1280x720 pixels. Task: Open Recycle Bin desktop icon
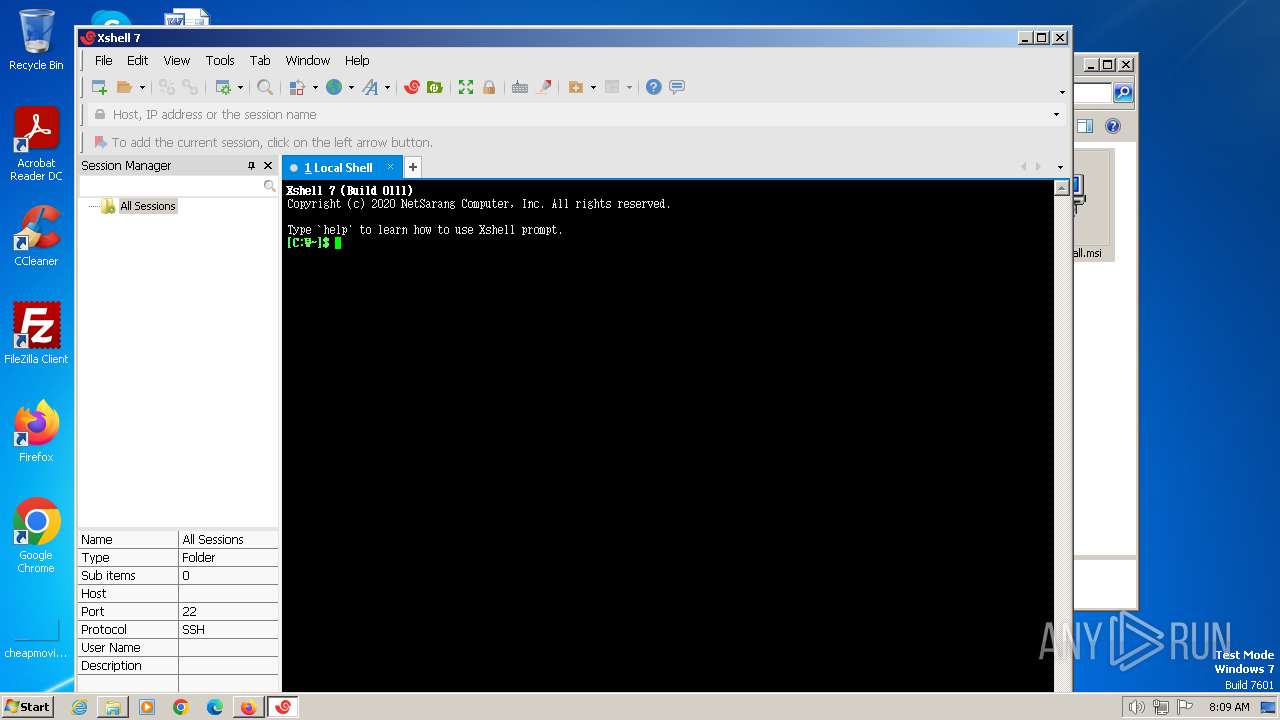tap(36, 40)
